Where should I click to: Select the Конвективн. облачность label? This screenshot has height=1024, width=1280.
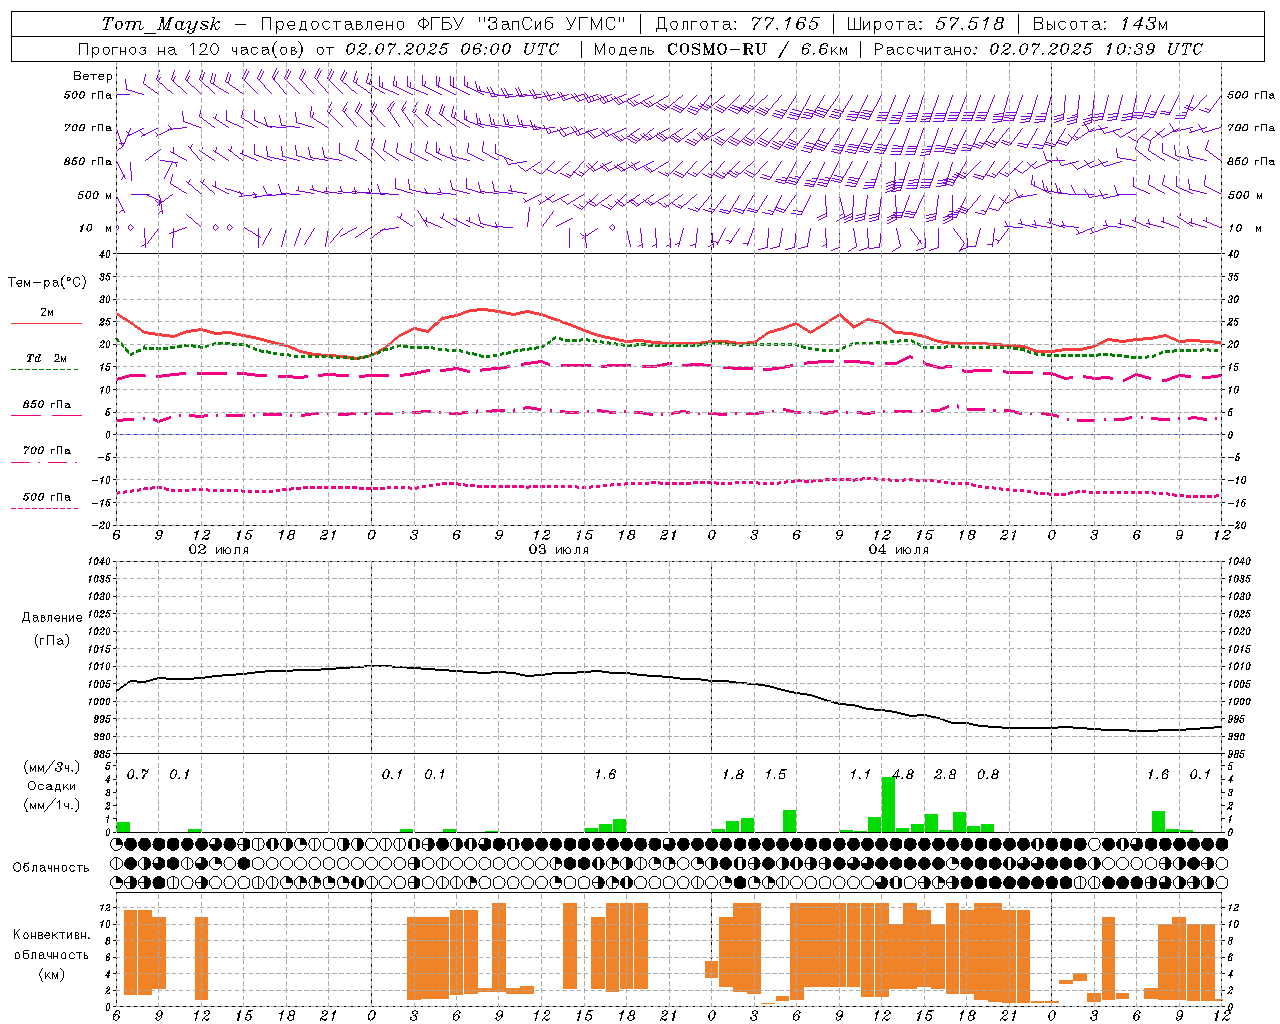[51, 945]
